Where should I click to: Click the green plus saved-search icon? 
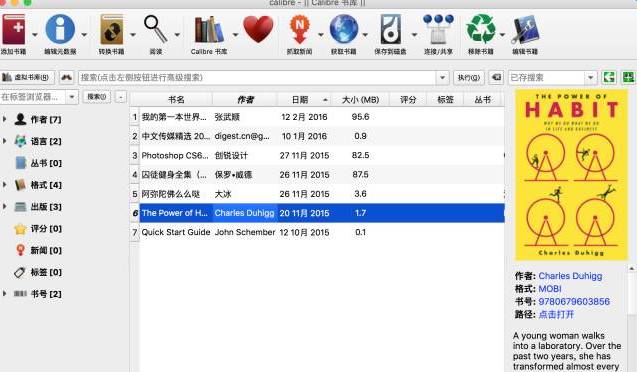tap(628, 77)
